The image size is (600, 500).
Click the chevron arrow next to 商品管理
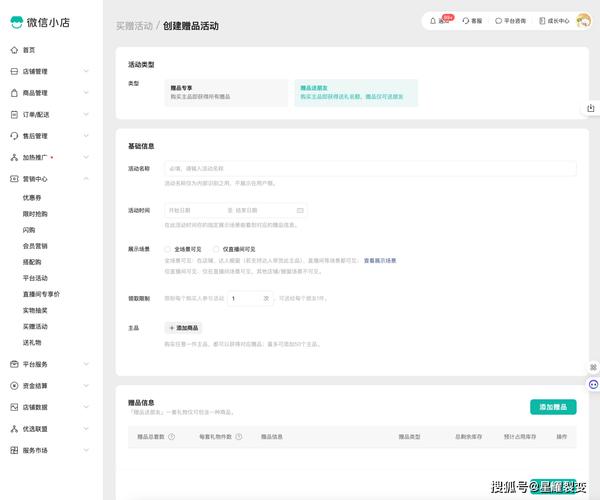[x=86, y=93]
